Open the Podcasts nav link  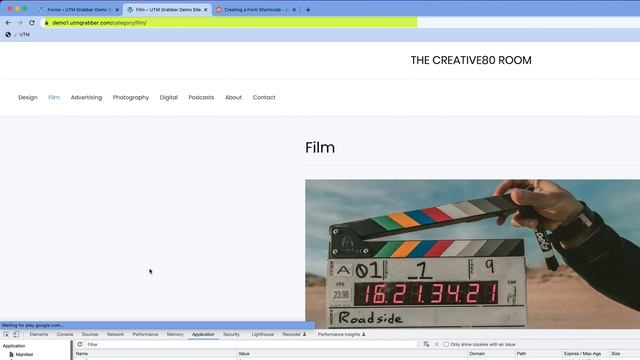click(x=201, y=98)
